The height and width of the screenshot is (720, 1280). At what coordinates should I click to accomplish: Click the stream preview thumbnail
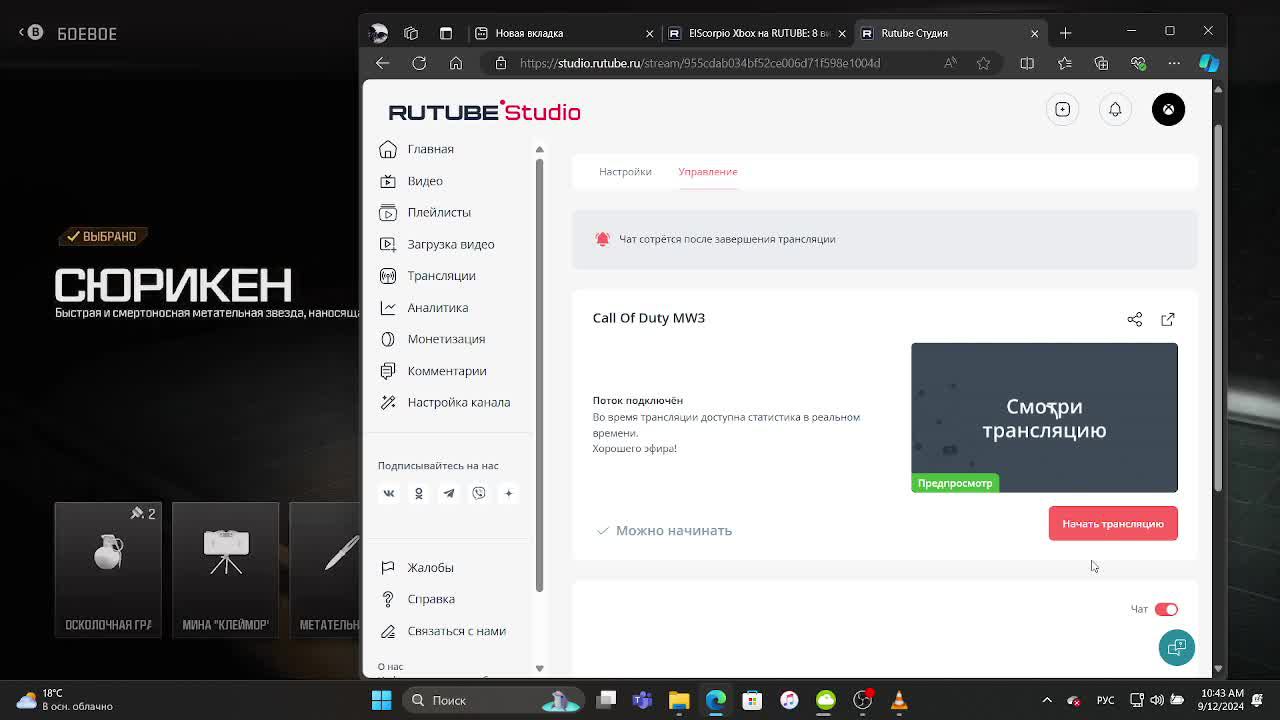click(x=1044, y=418)
